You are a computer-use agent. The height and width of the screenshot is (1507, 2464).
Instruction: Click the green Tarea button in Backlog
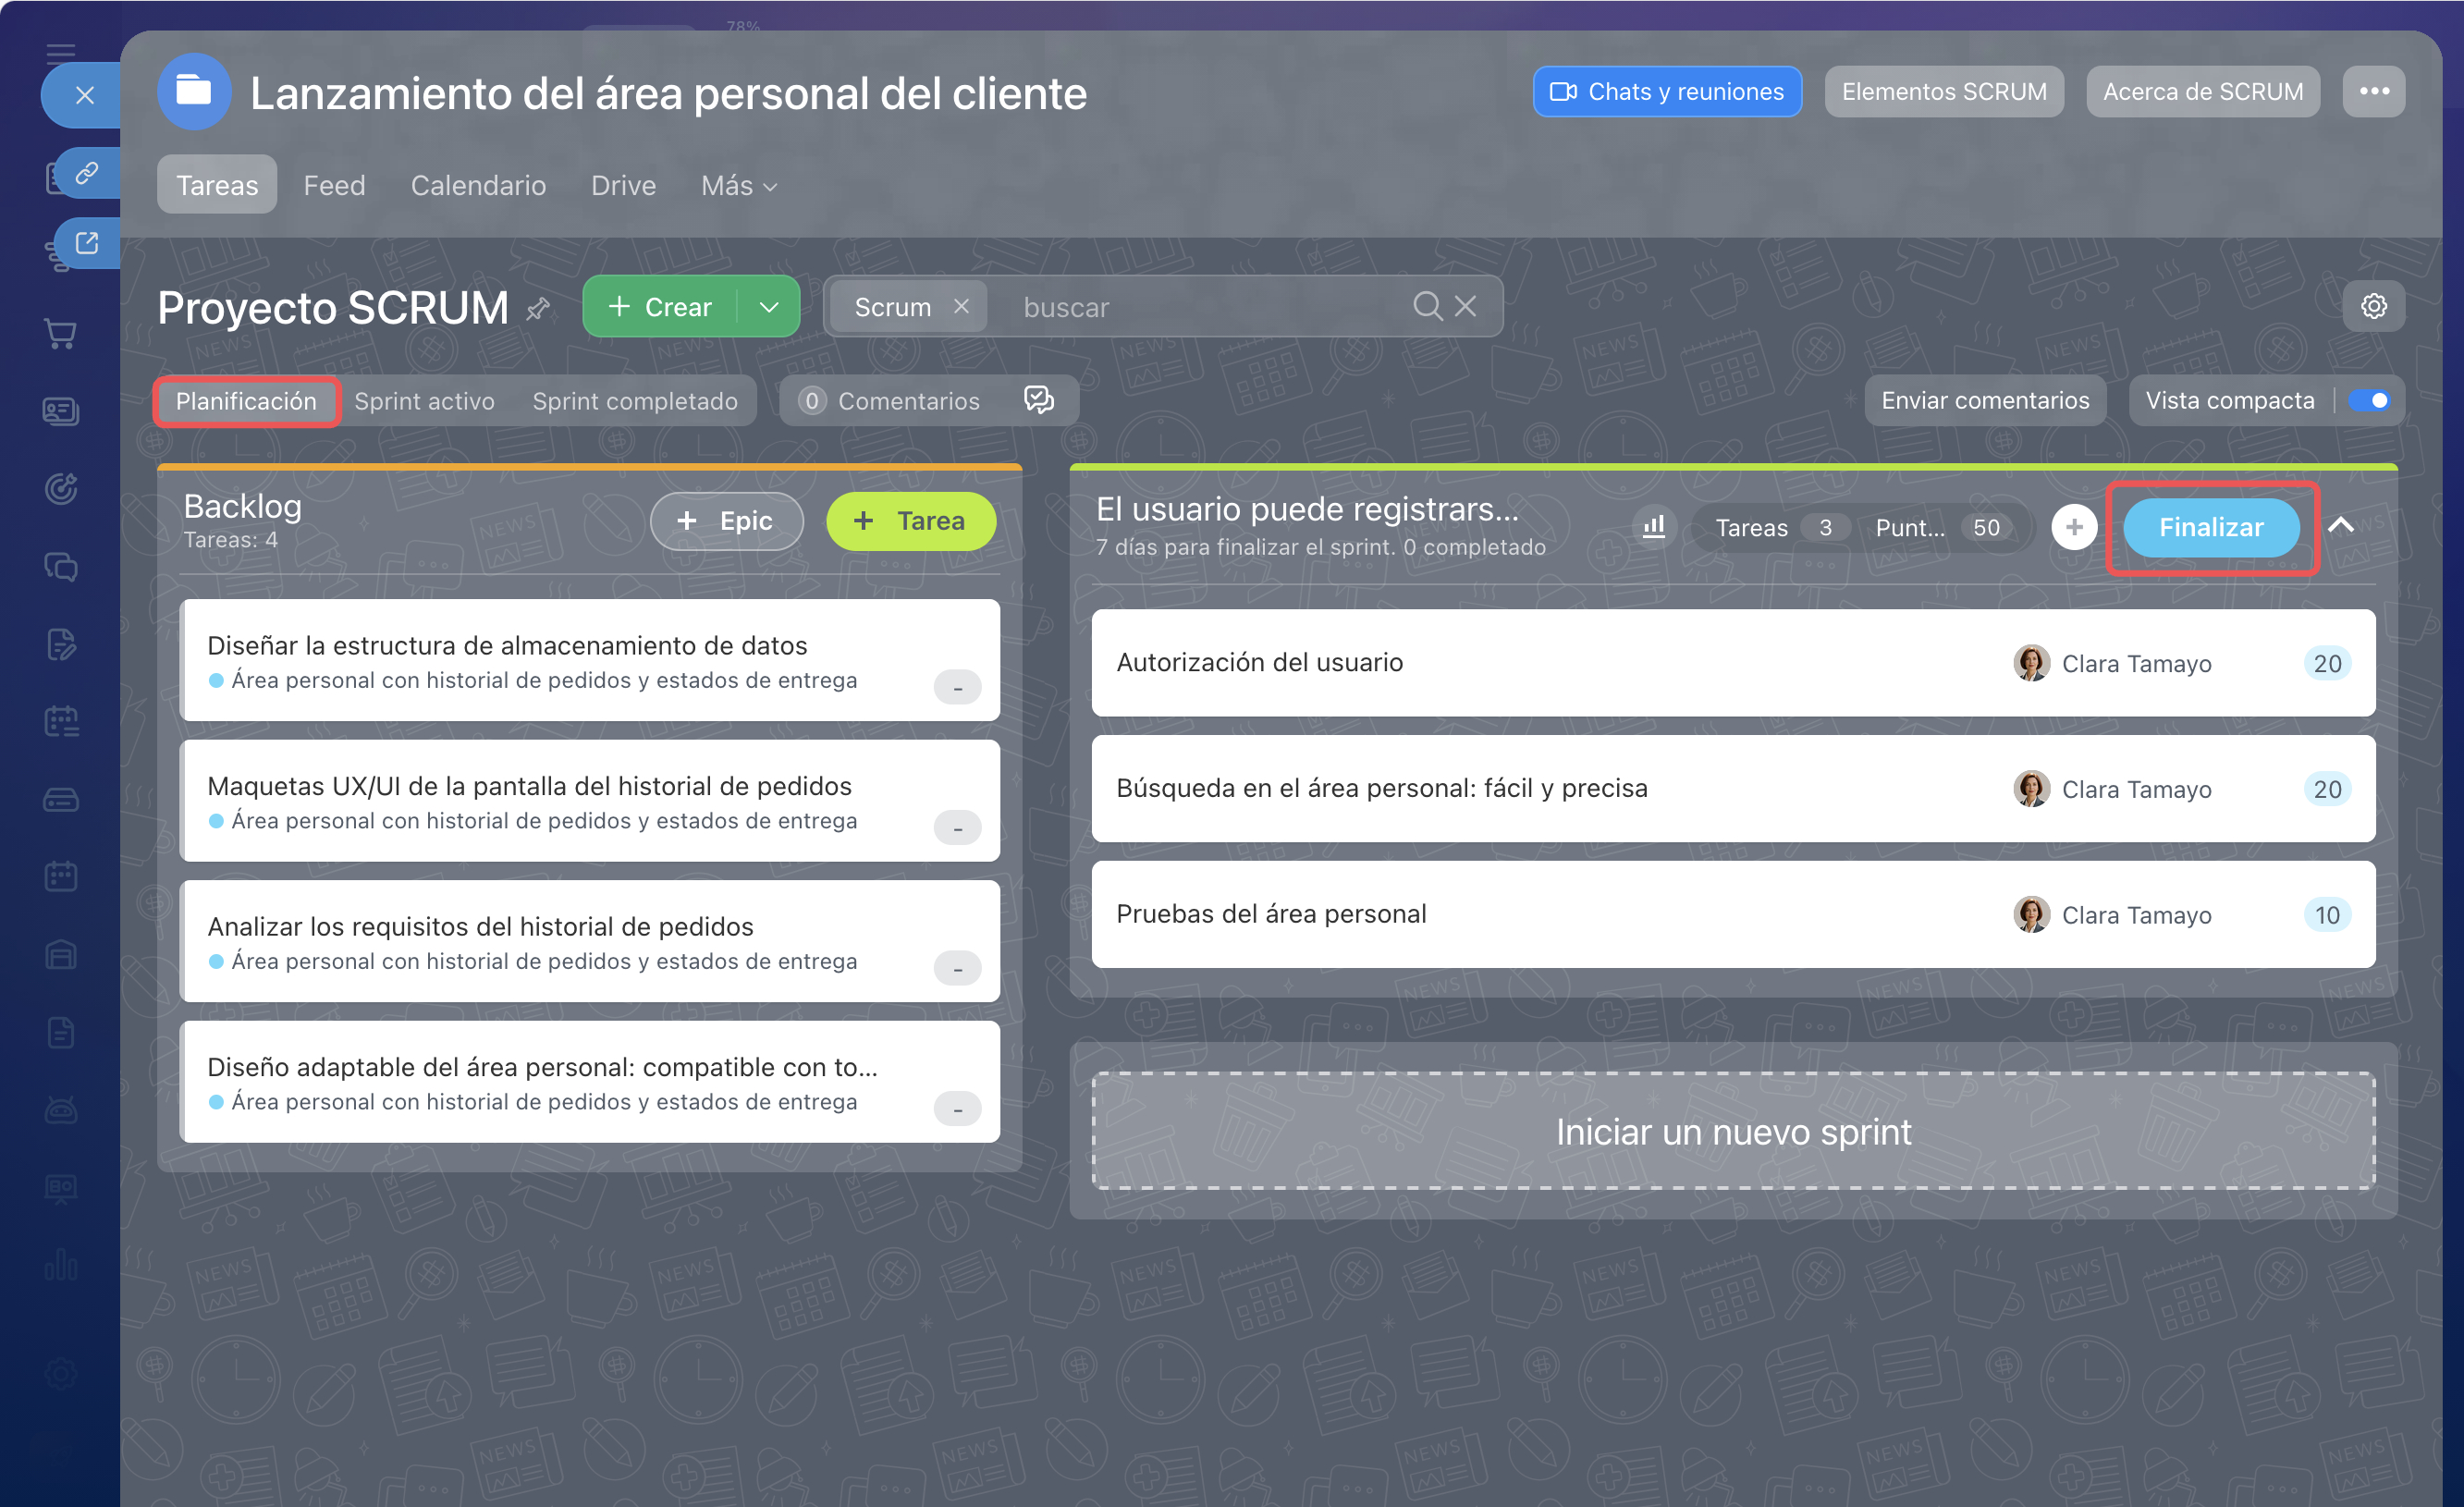click(910, 520)
